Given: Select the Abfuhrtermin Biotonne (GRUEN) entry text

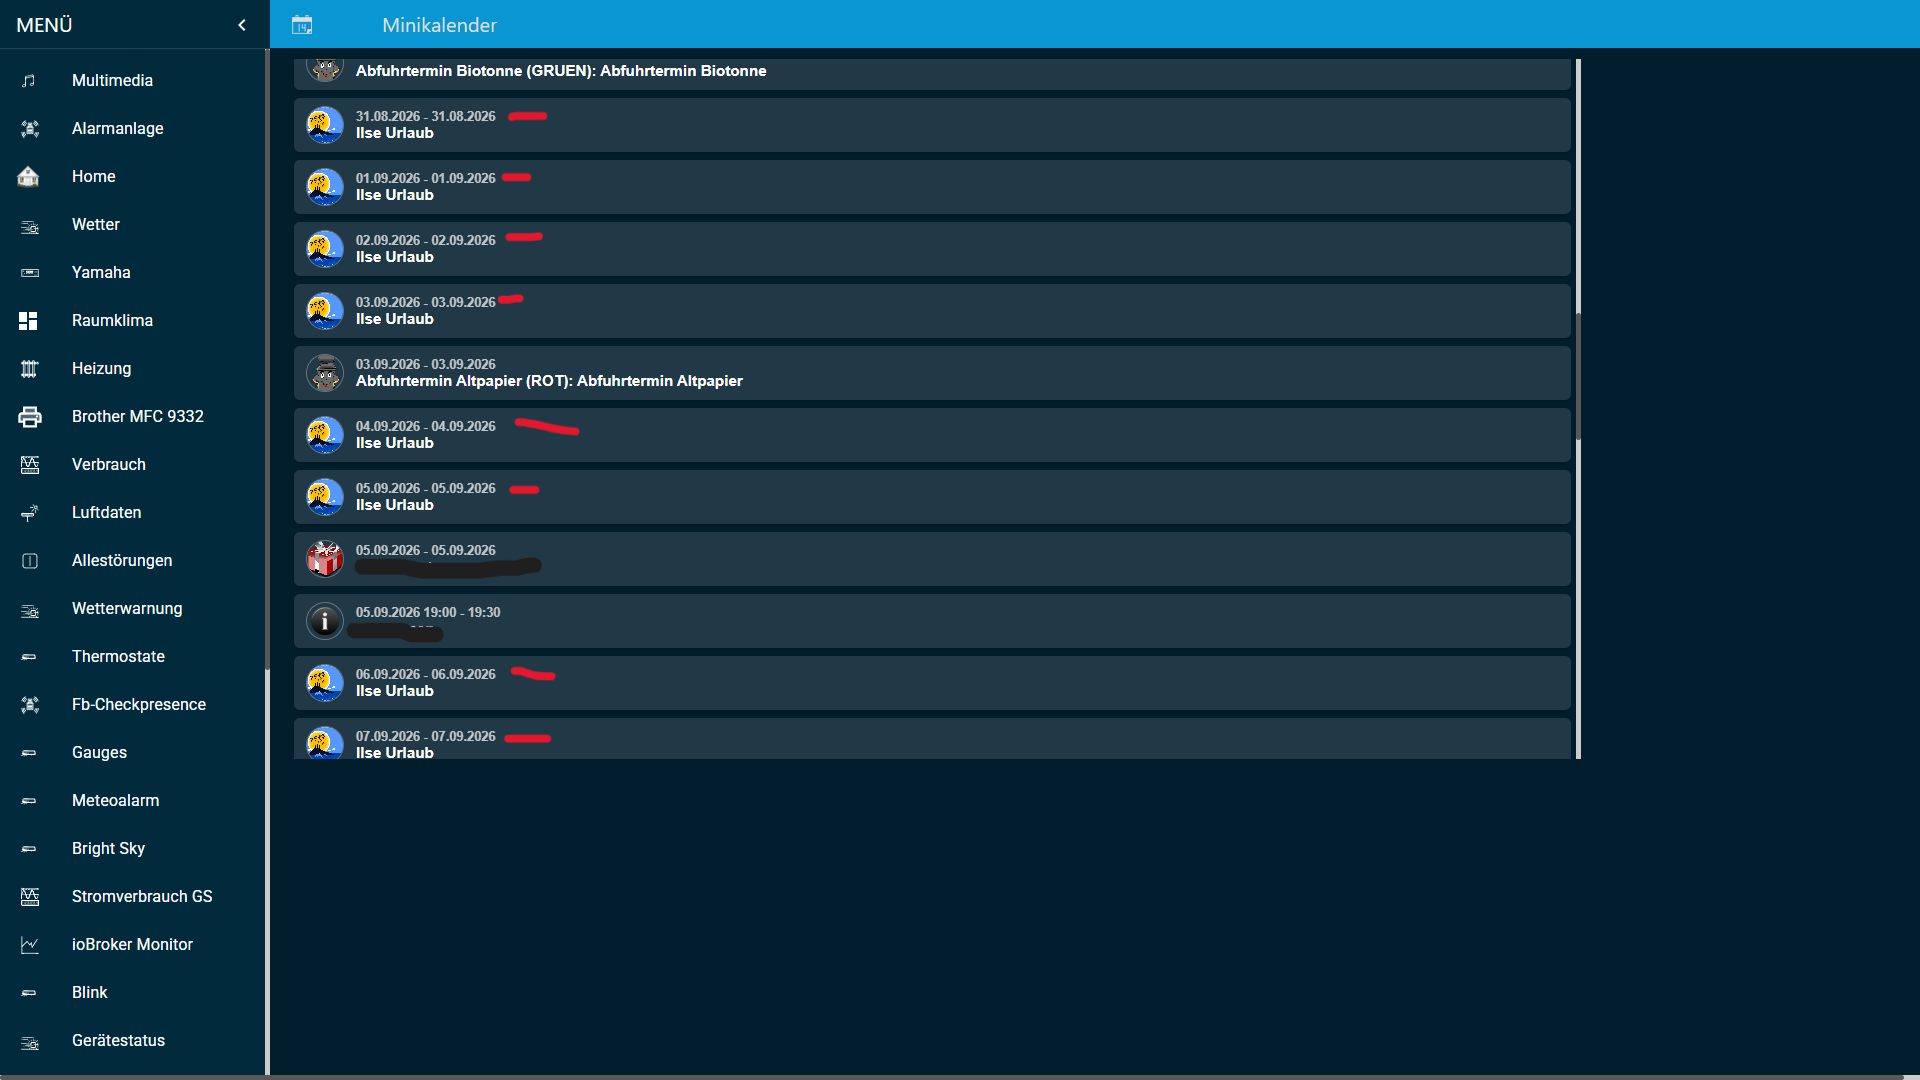Looking at the screenshot, I should click(561, 71).
